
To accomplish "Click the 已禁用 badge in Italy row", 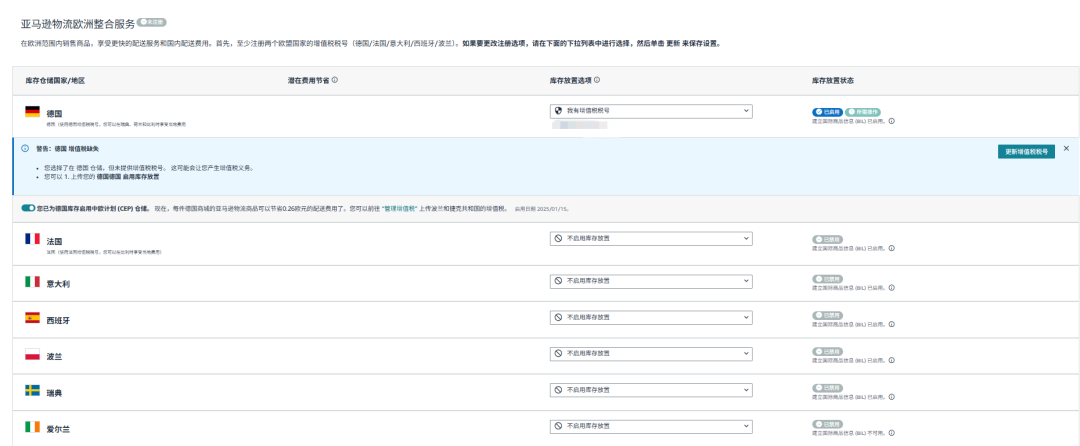I will click(x=827, y=279).
